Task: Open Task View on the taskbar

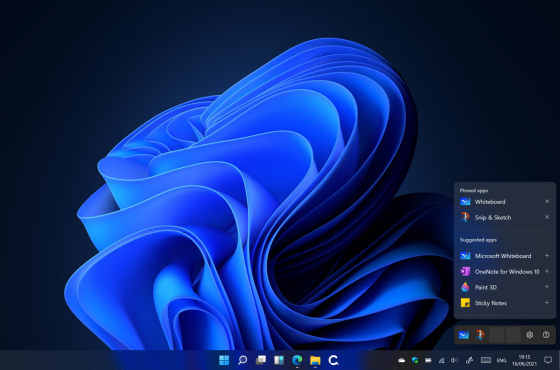Action: [261, 360]
